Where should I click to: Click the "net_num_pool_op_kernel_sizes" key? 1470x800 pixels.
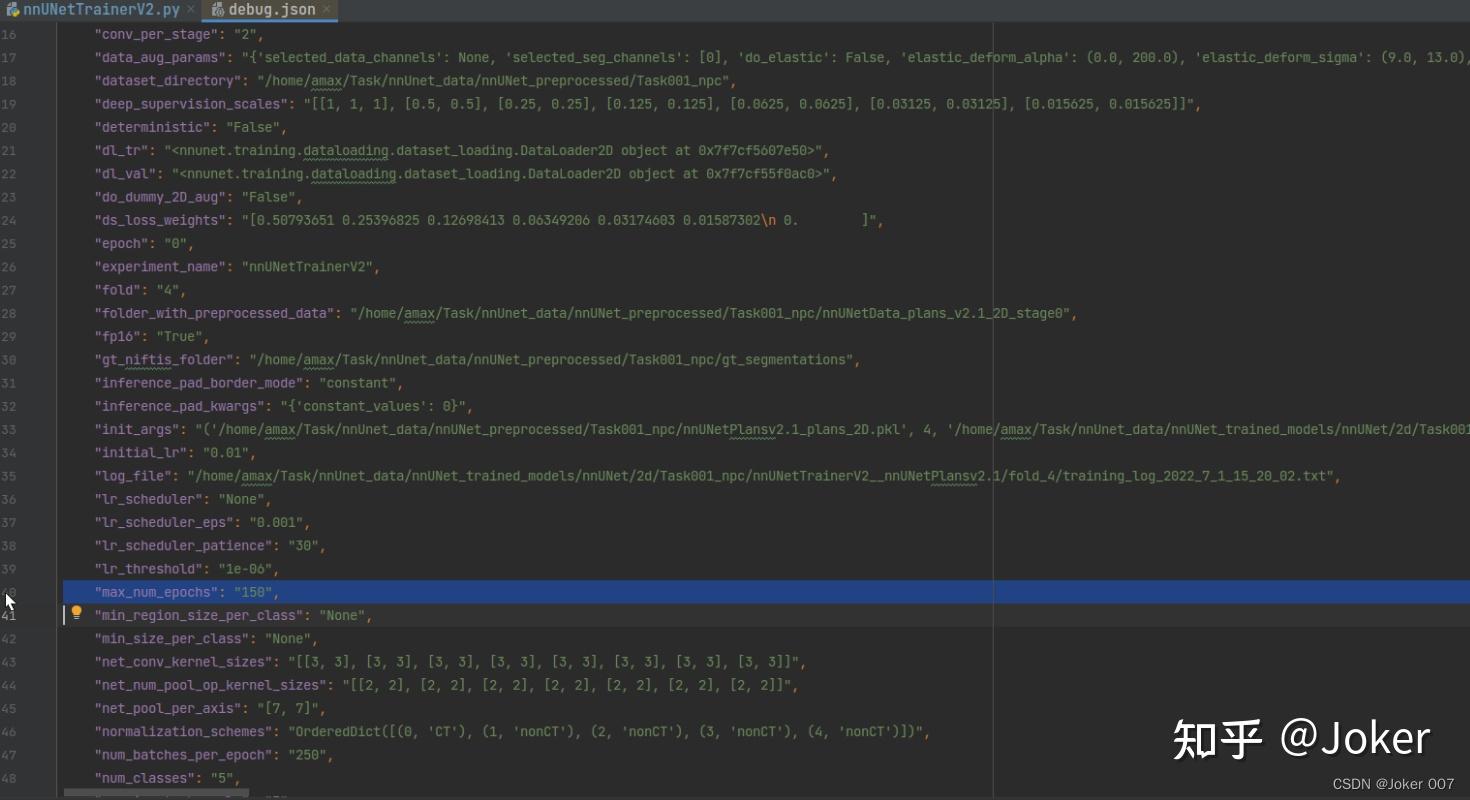[212, 685]
